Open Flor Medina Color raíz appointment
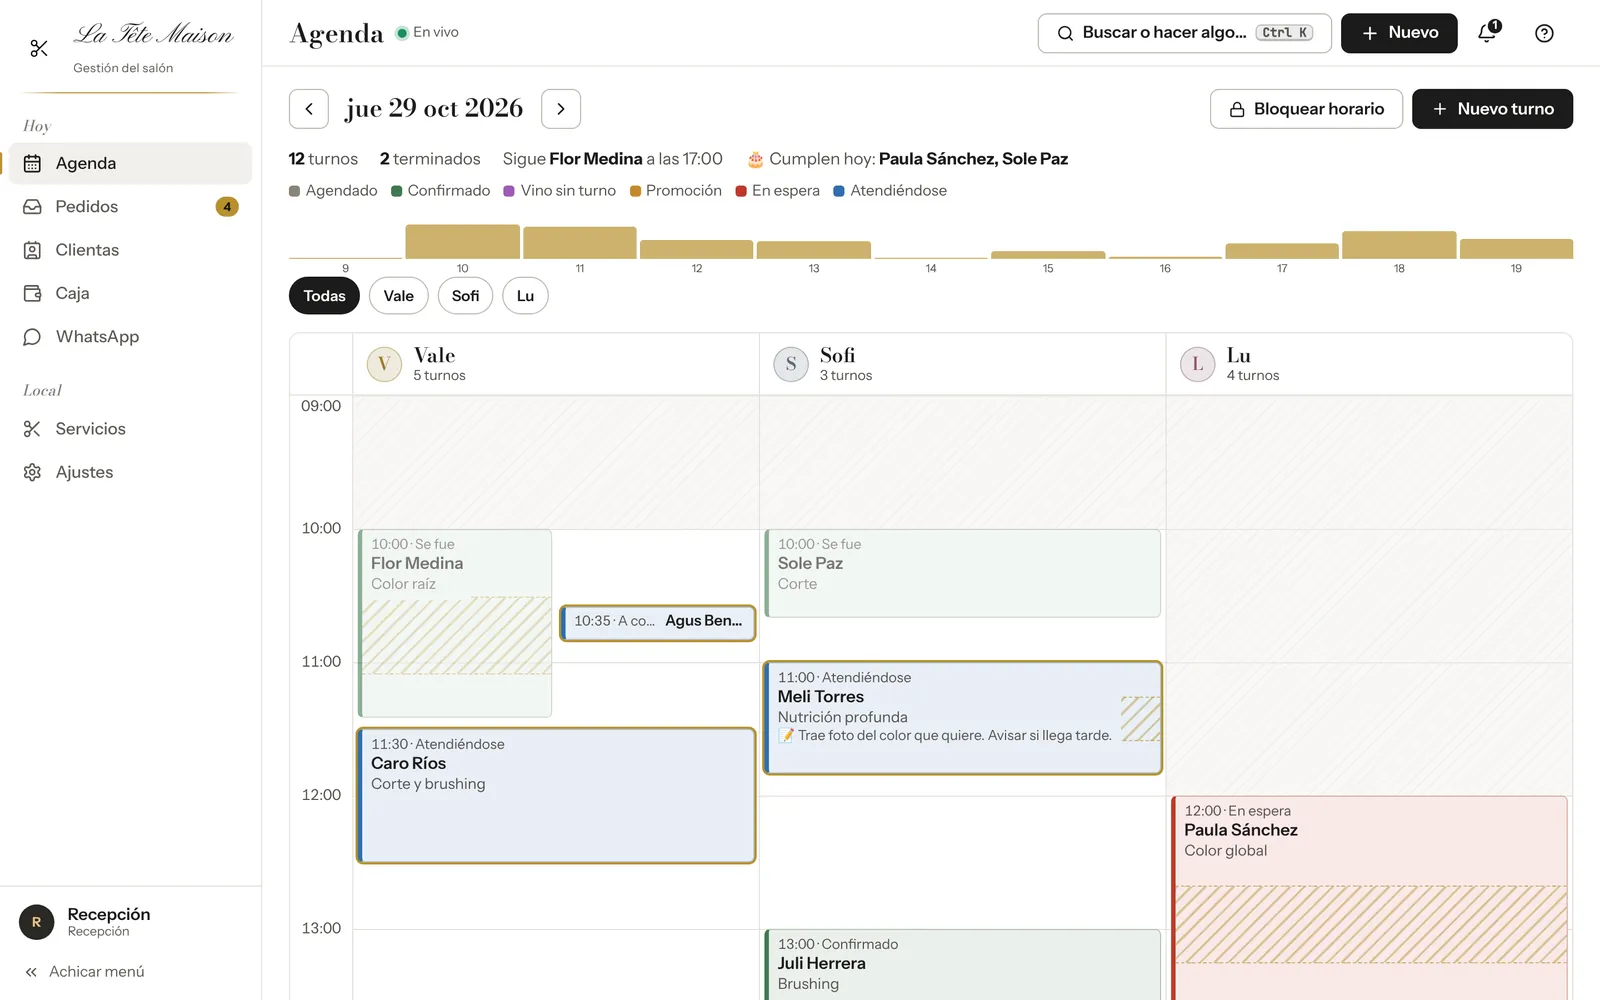Viewport: 1600px width, 1000px height. pos(455,623)
